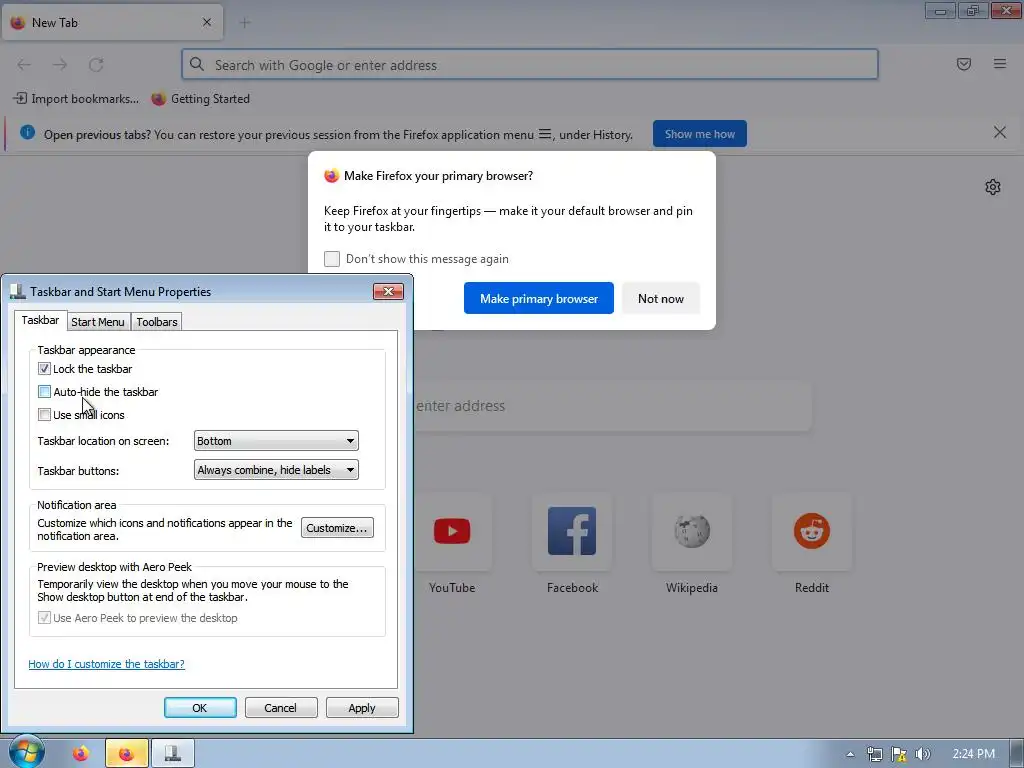The width and height of the screenshot is (1024, 768).
Task: Click pinned Firefox taskbar icon
Action: click(80, 754)
